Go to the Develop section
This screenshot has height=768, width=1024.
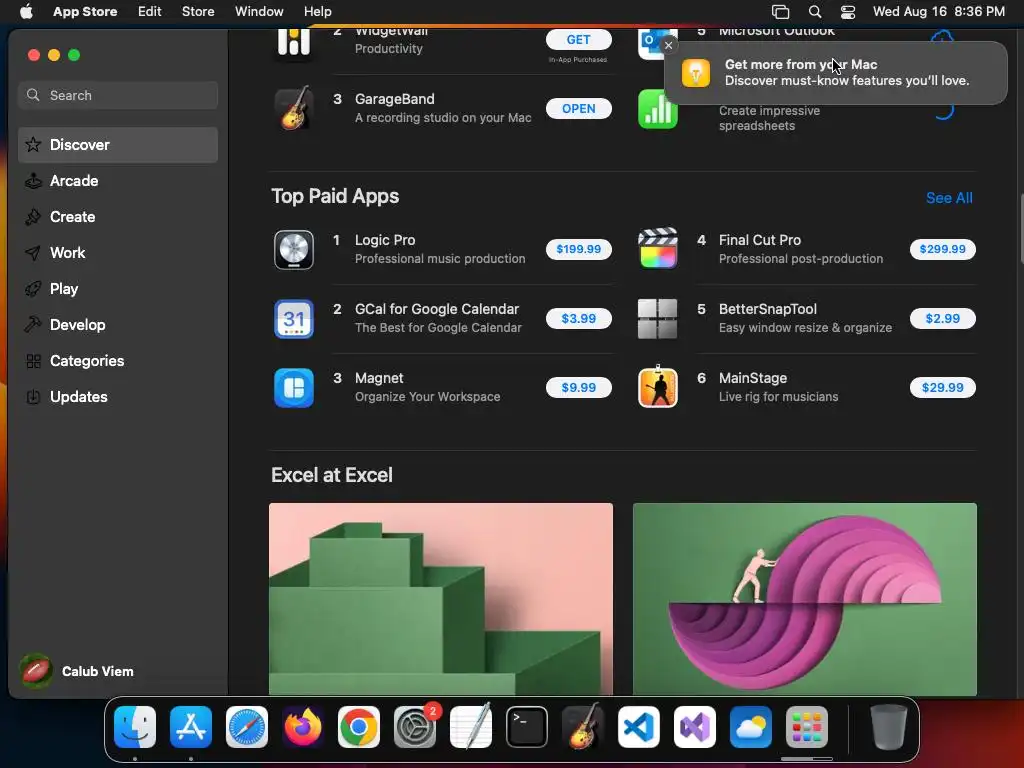coord(118,325)
